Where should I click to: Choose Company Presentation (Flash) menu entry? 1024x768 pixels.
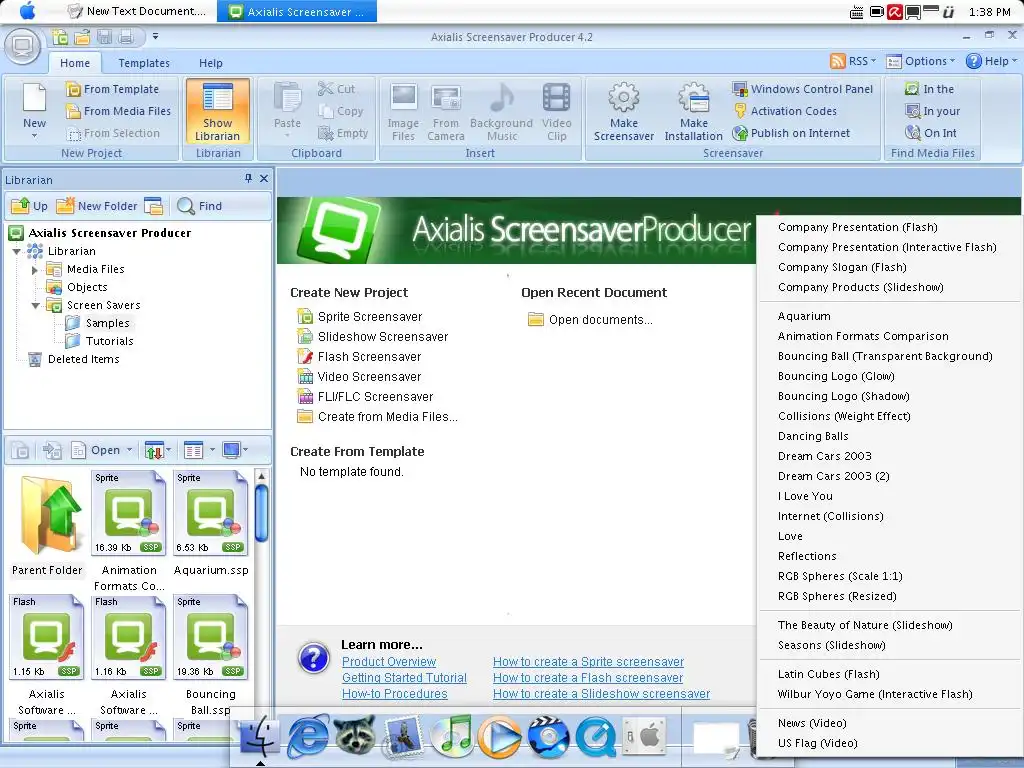coord(857,227)
